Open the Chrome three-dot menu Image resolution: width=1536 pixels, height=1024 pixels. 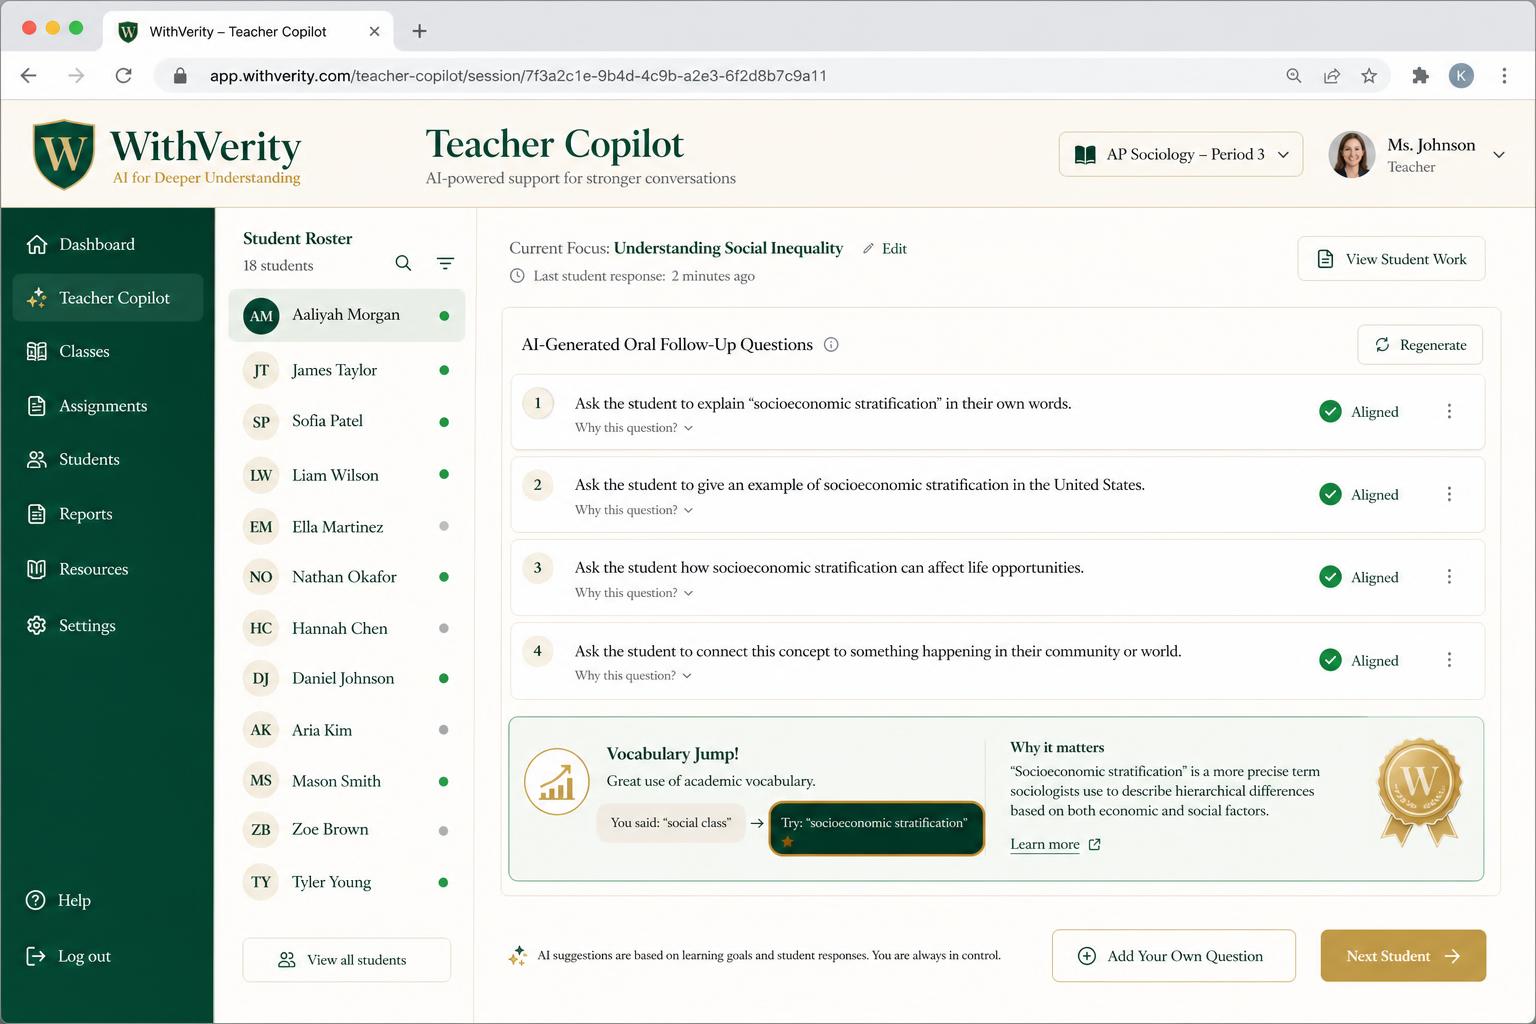pyautogui.click(x=1504, y=75)
